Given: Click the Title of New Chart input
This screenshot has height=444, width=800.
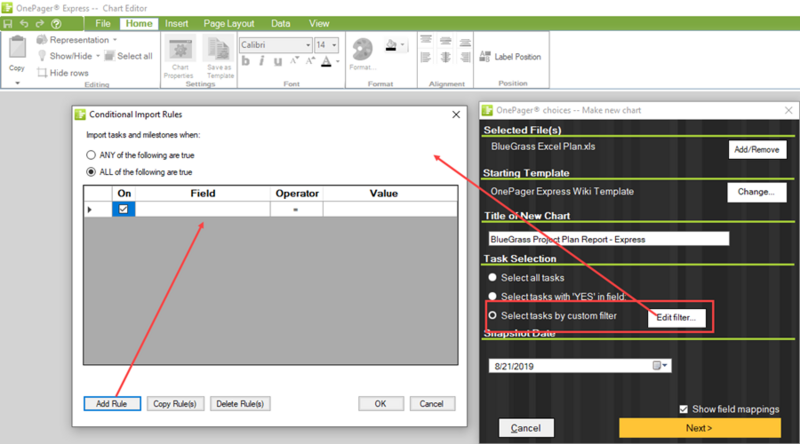Looking at the screenshot, I should (609, 239).
